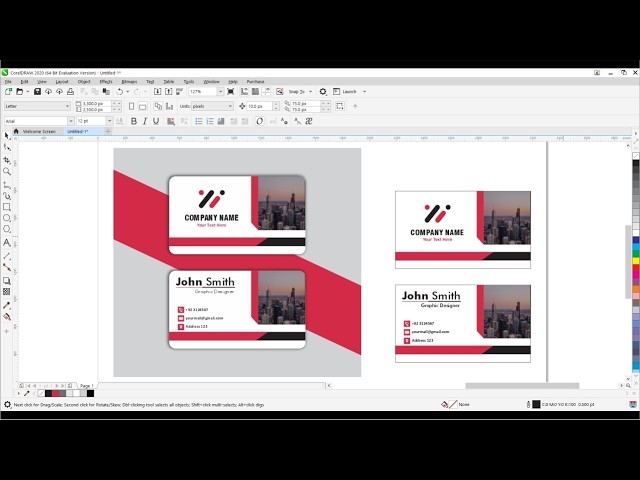
Task: Toggle Italic text formatting
Action: click(x=144, y=121)
